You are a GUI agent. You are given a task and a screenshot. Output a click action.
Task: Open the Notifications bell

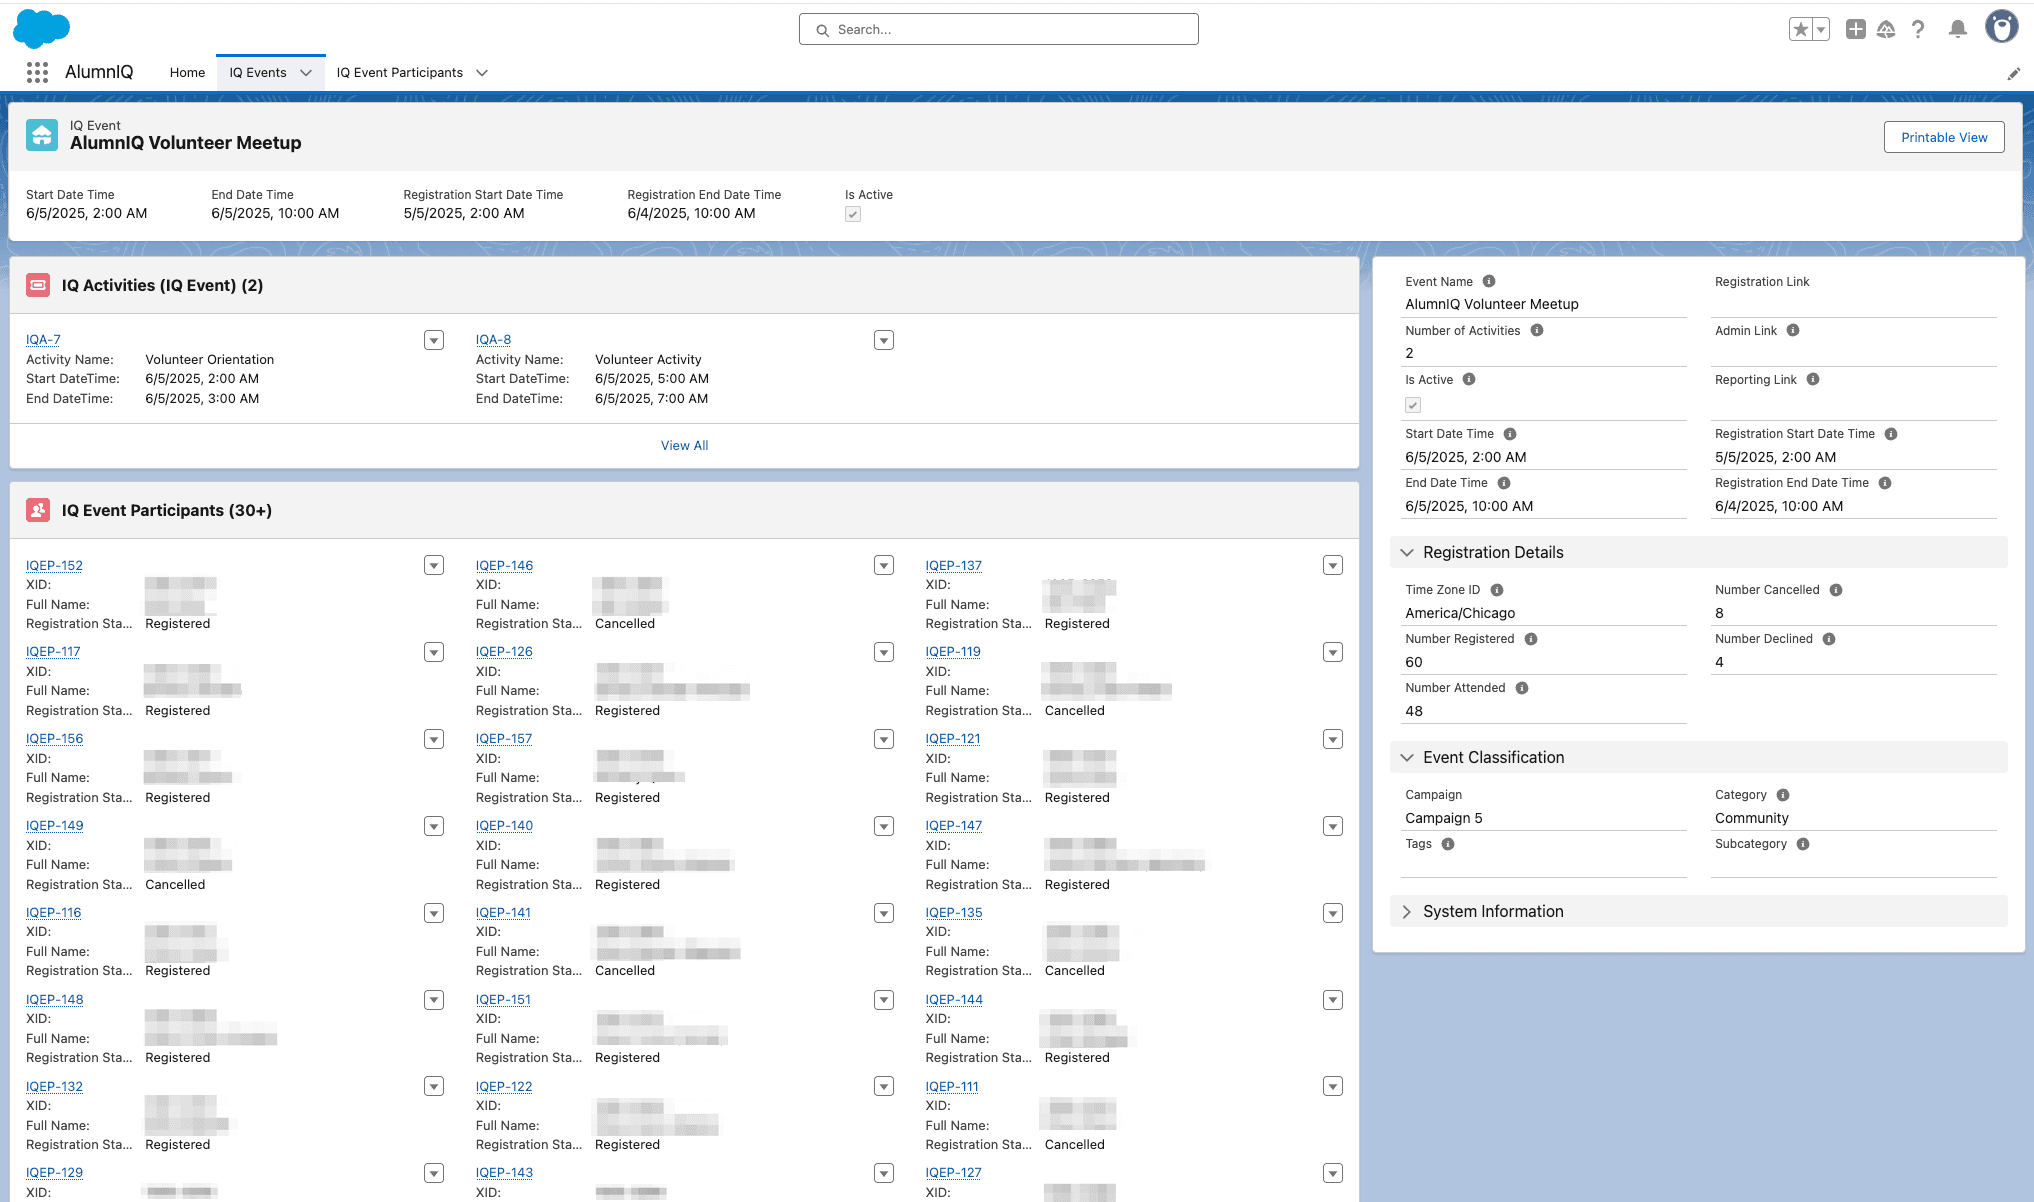tap(1958, 29)
